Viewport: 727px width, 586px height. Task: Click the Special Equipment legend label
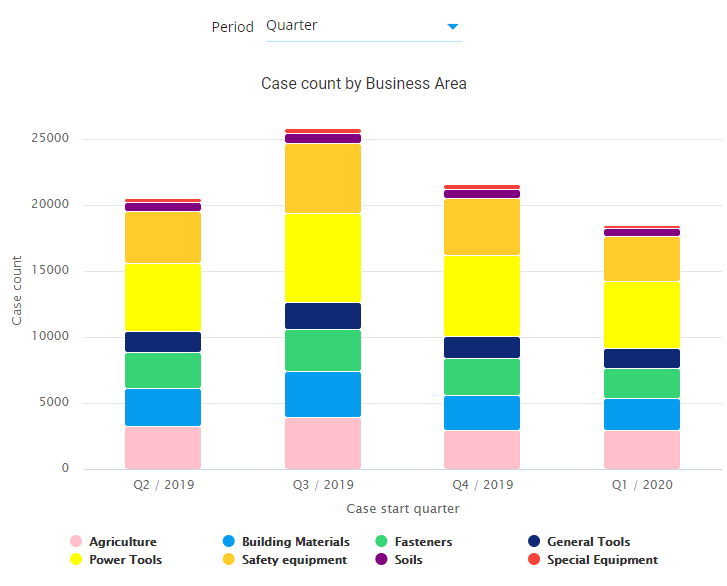(x=602, y=560)
